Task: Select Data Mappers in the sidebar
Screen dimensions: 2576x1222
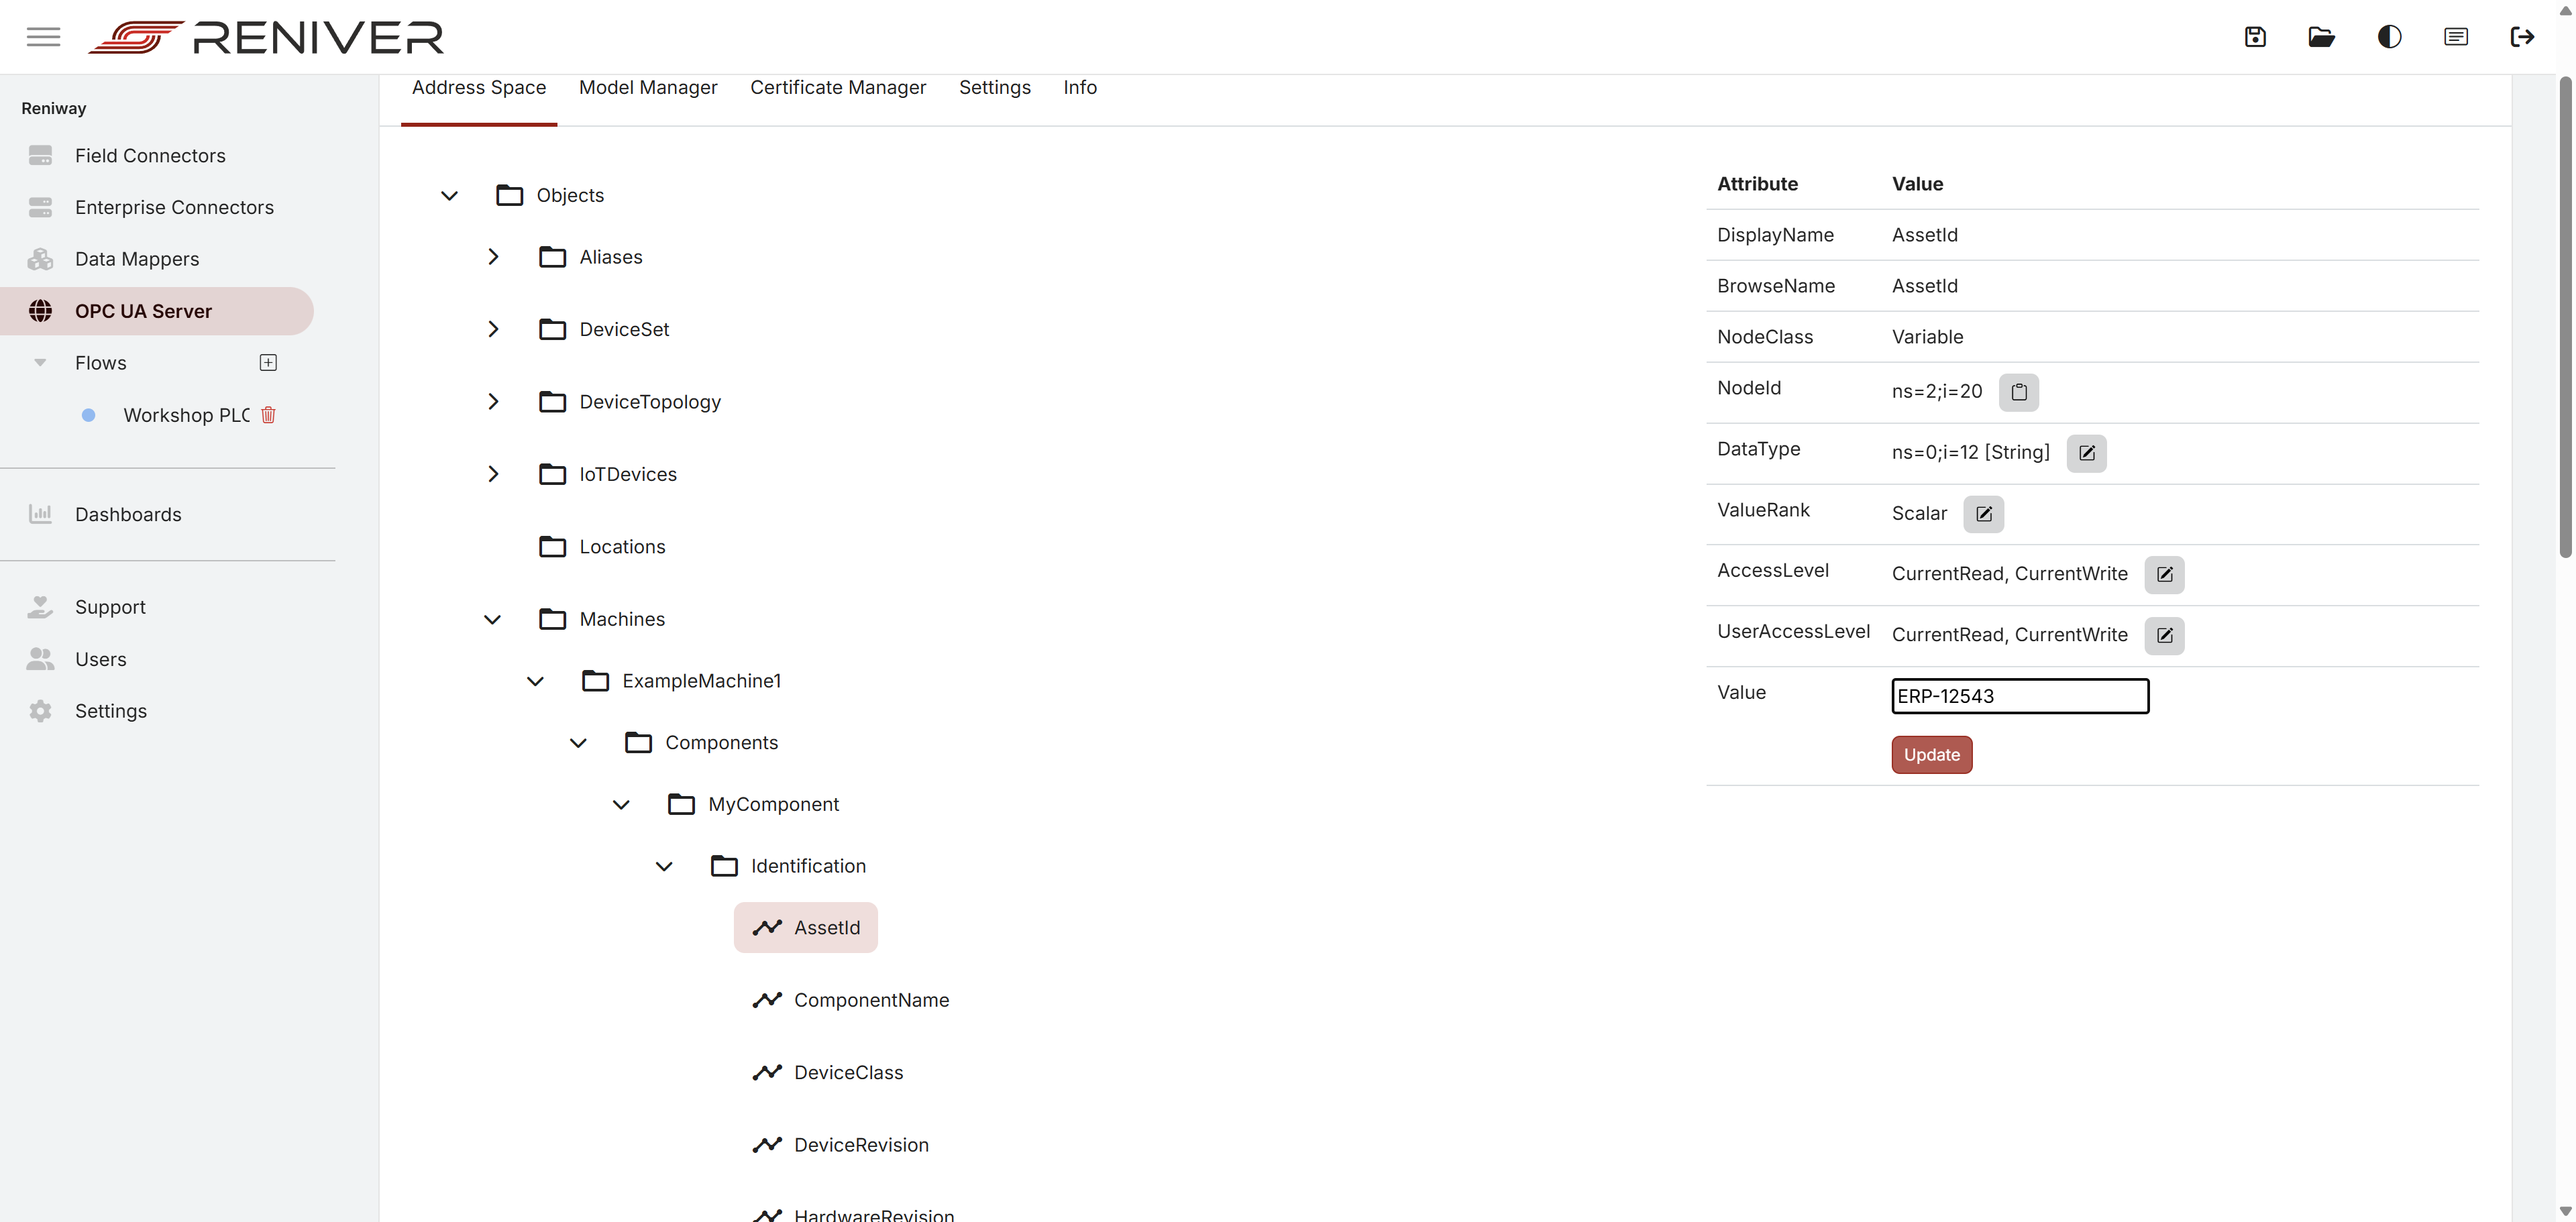Action: click(x=137, y=258)
